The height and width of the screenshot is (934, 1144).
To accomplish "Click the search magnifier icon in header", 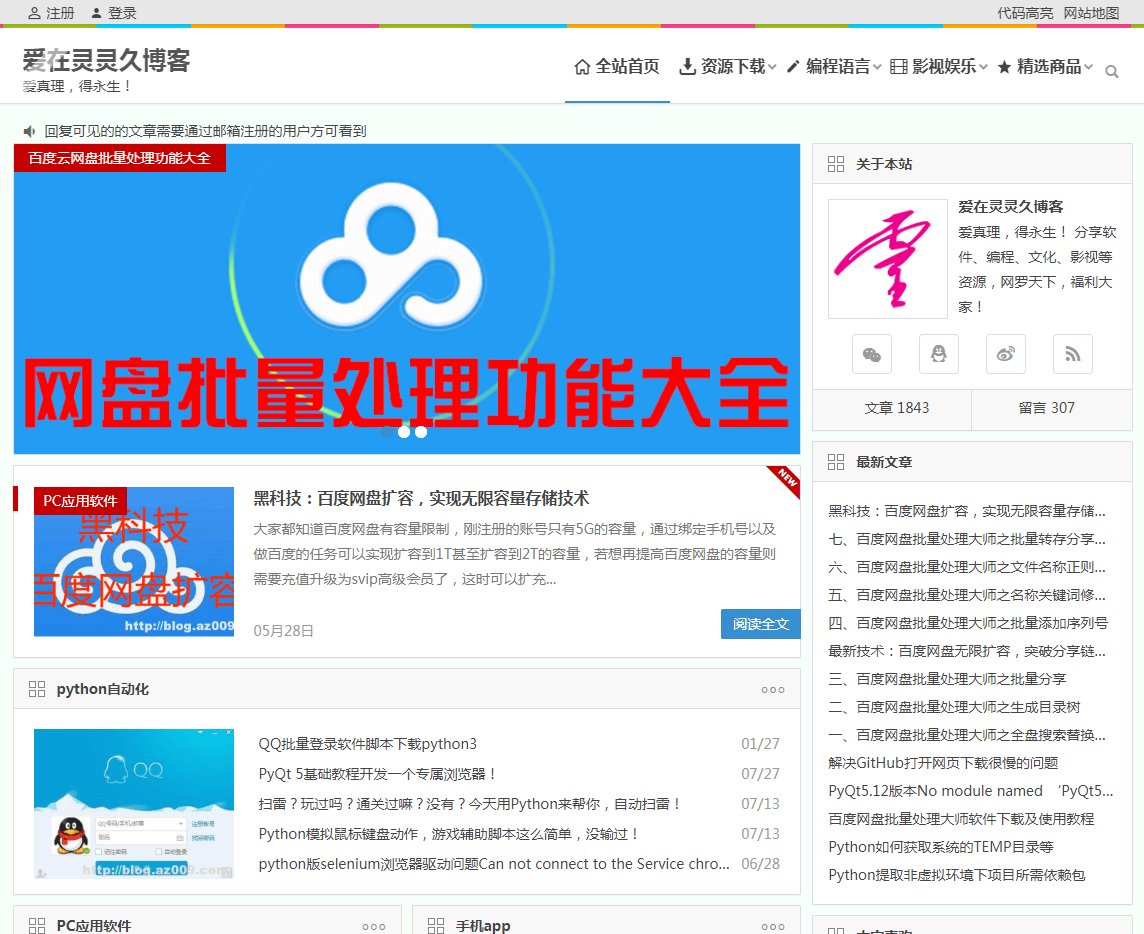I will click(x=1111, y=71).
